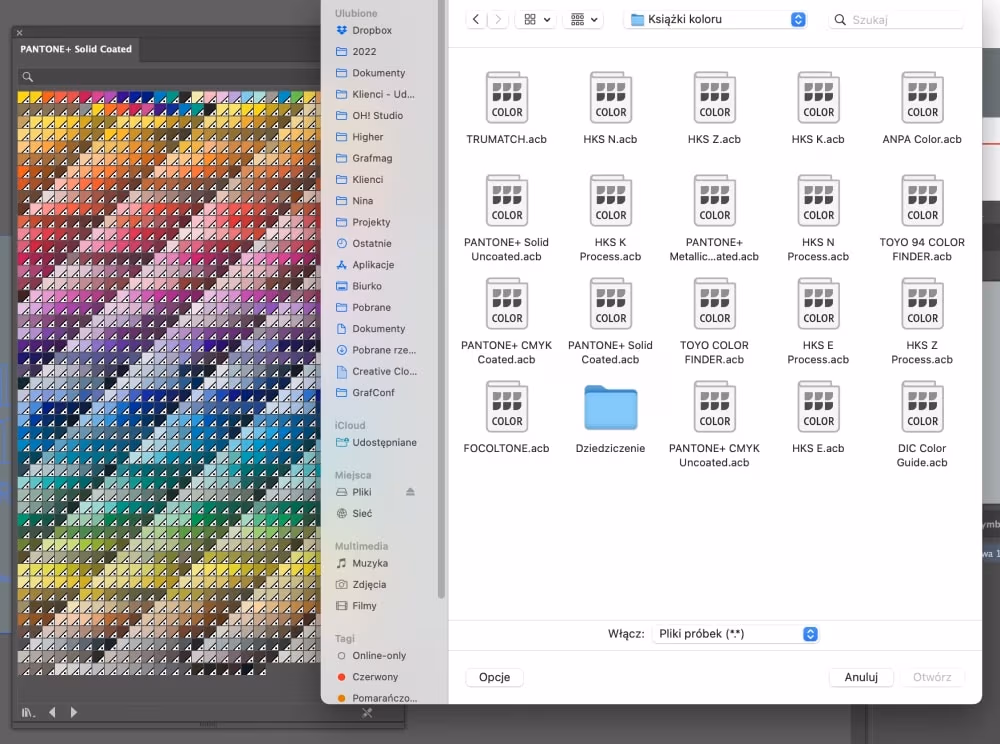Filter by Online-only tag
This screenshot has height=744, width=1000.
[x=379, y=655]
